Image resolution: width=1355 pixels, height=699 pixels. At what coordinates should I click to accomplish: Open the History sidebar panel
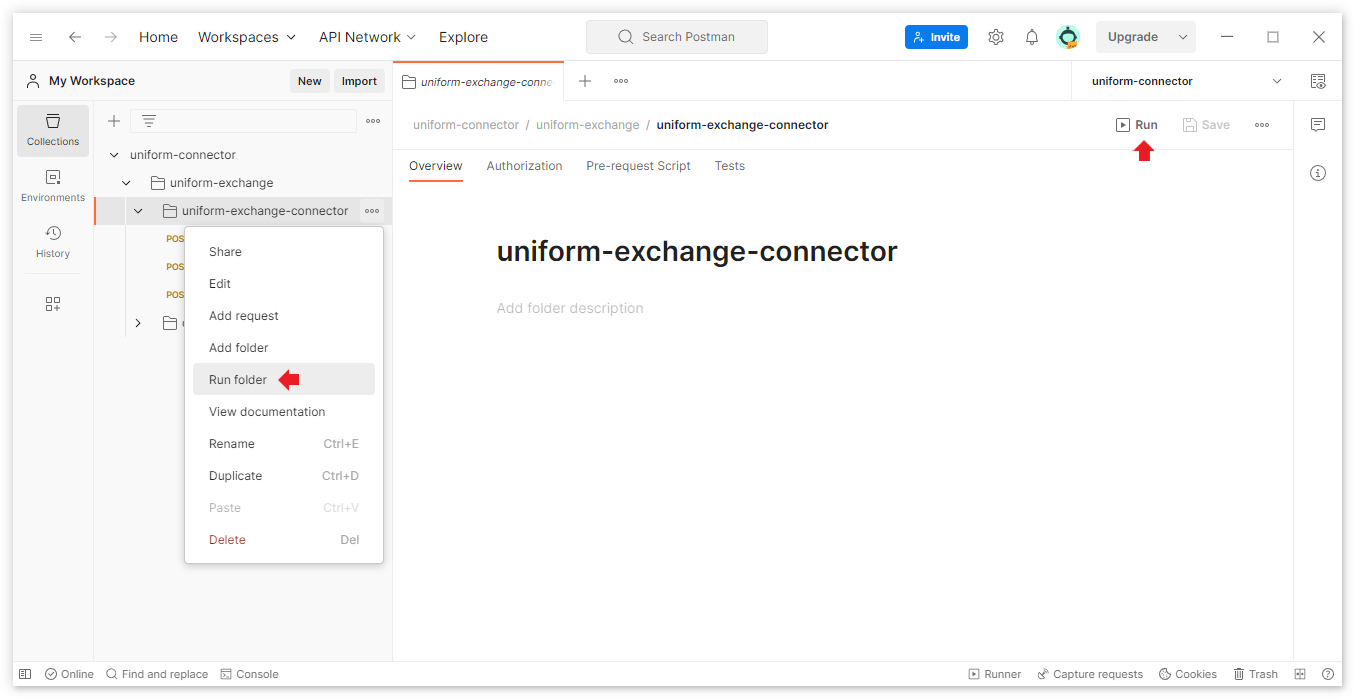click(x=53, y=242)
